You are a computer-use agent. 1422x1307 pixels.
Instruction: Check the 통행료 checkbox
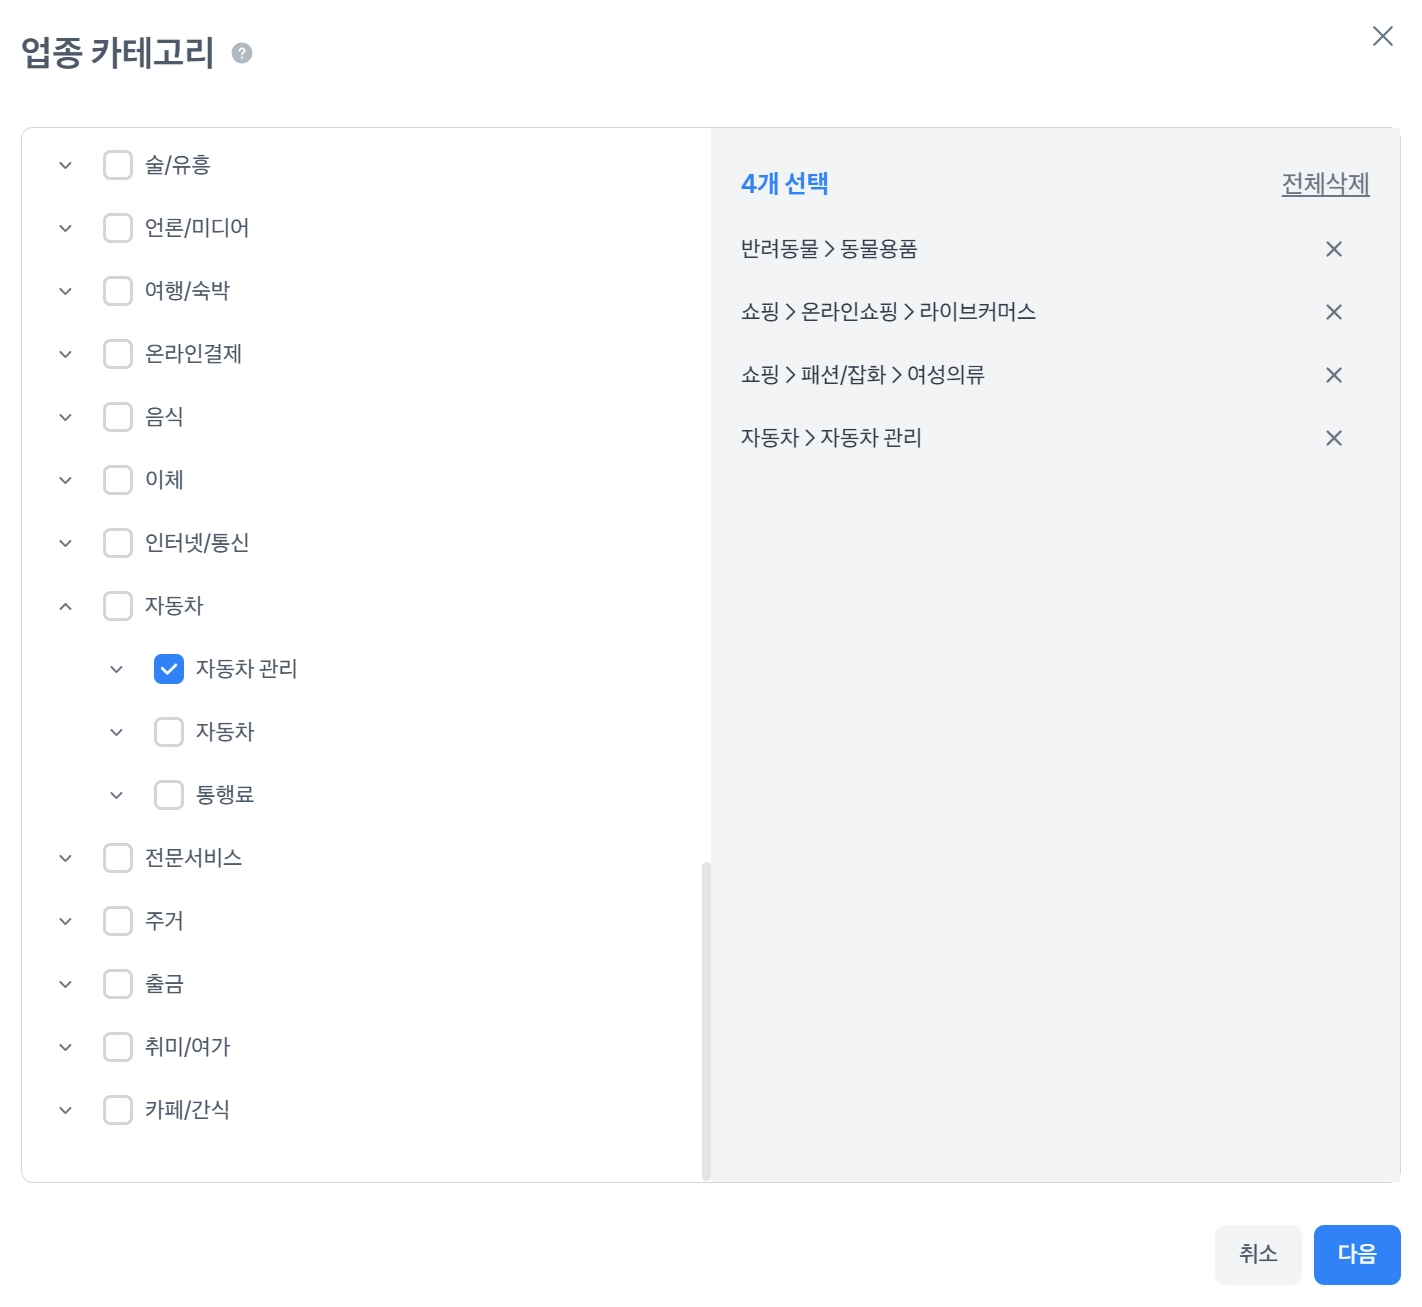tap(169, 795)
